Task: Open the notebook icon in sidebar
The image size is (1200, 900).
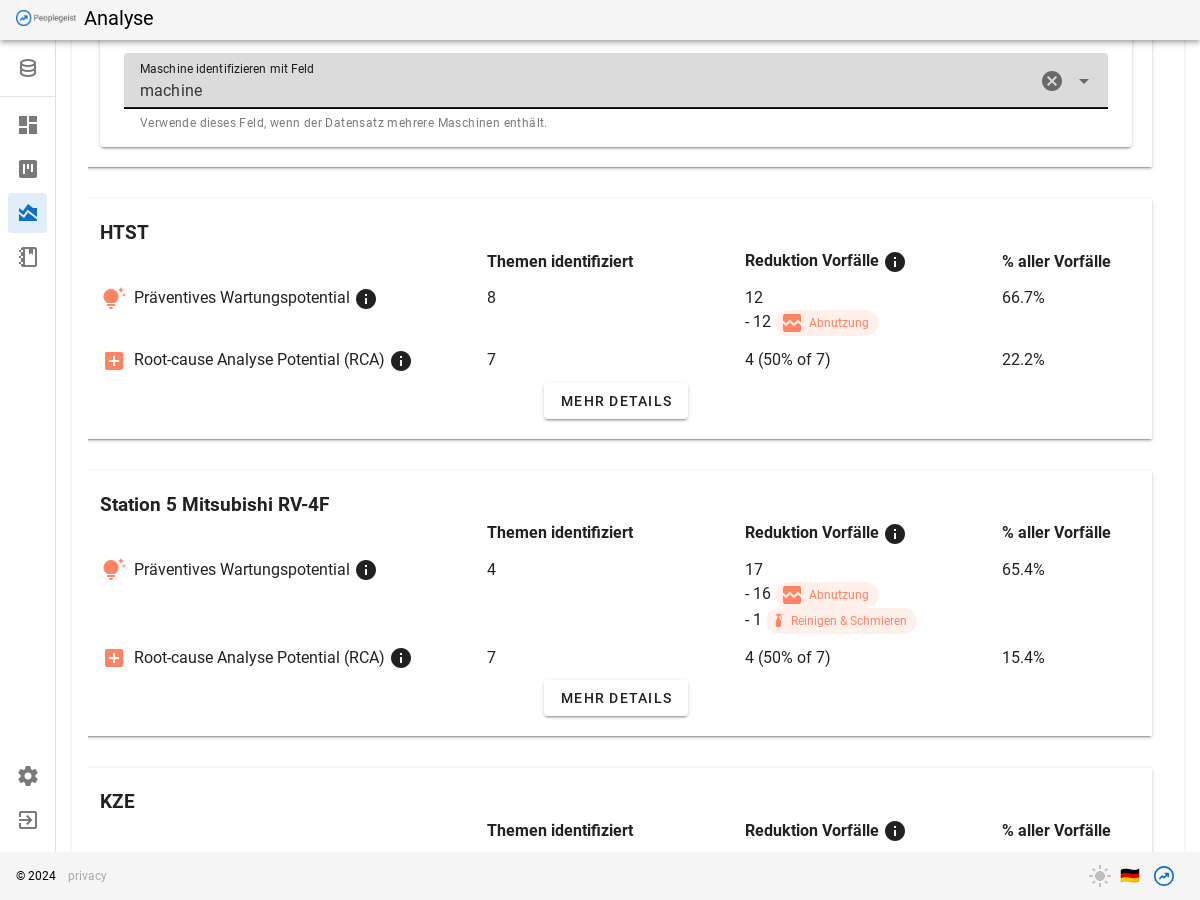Action: [x=28, y=257]
